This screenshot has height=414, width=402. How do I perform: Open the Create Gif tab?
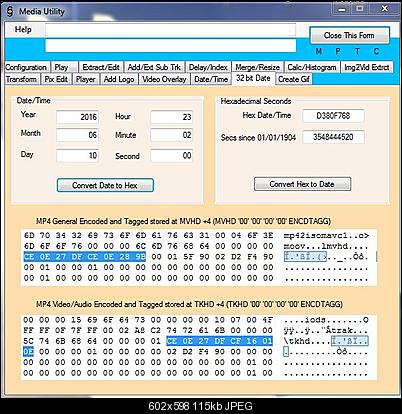294,79
